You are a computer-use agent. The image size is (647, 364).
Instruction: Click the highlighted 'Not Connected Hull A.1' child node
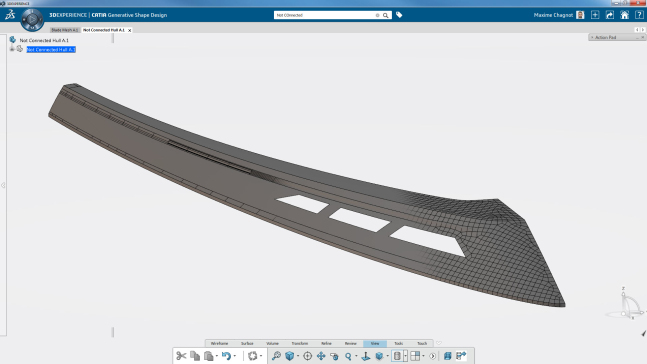51,50
